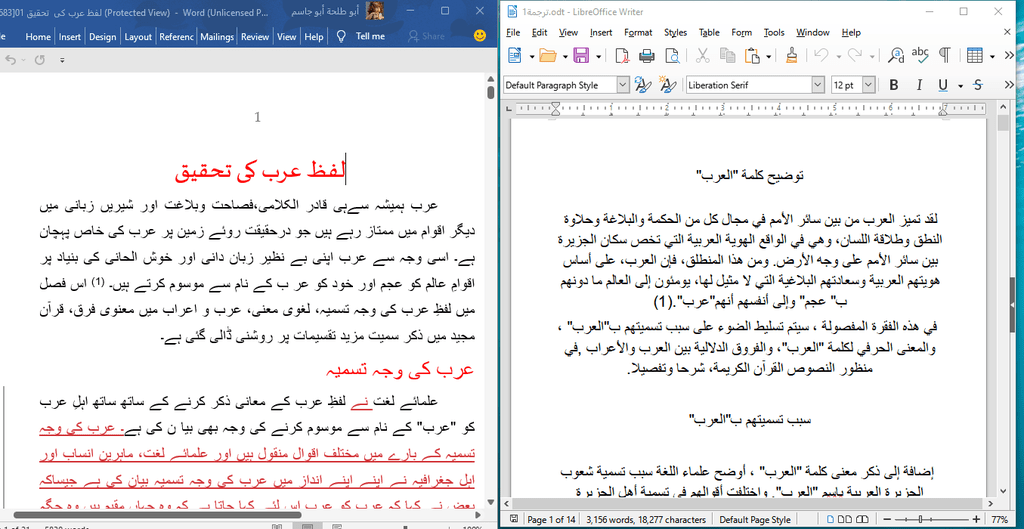This screenshot has height=529, width=1024.
Task: Open the Format menu in LibreOffice Writer
Action: tap(638, 33)
